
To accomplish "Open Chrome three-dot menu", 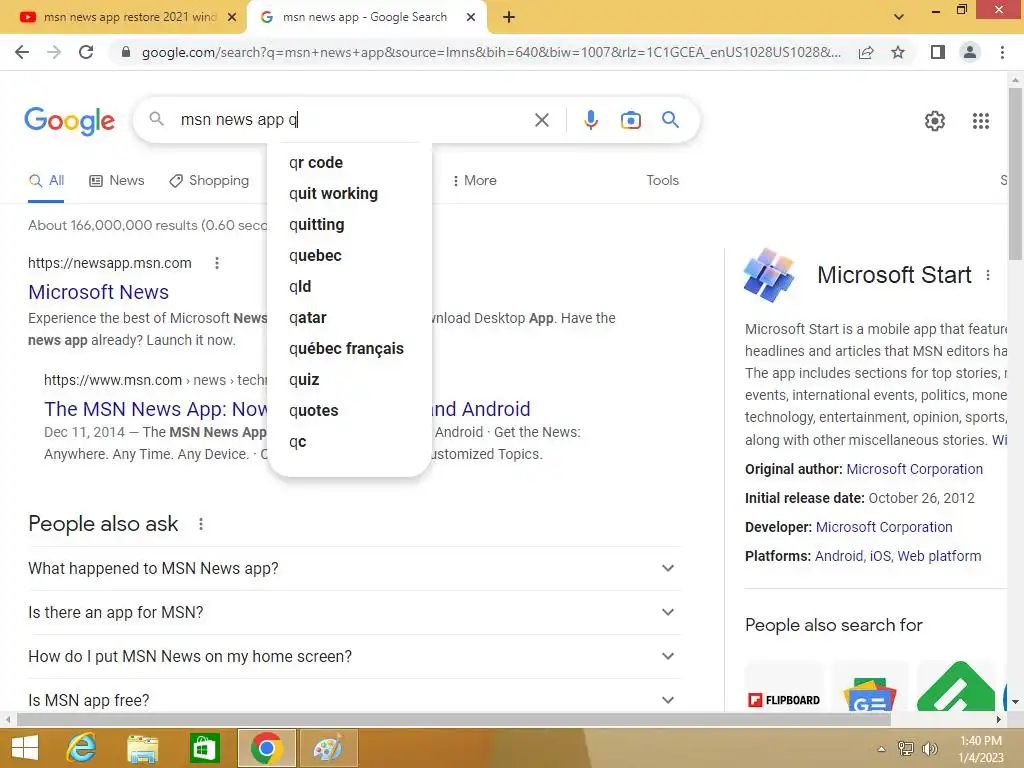I will pyautogui.click(x=1002, y=52).
